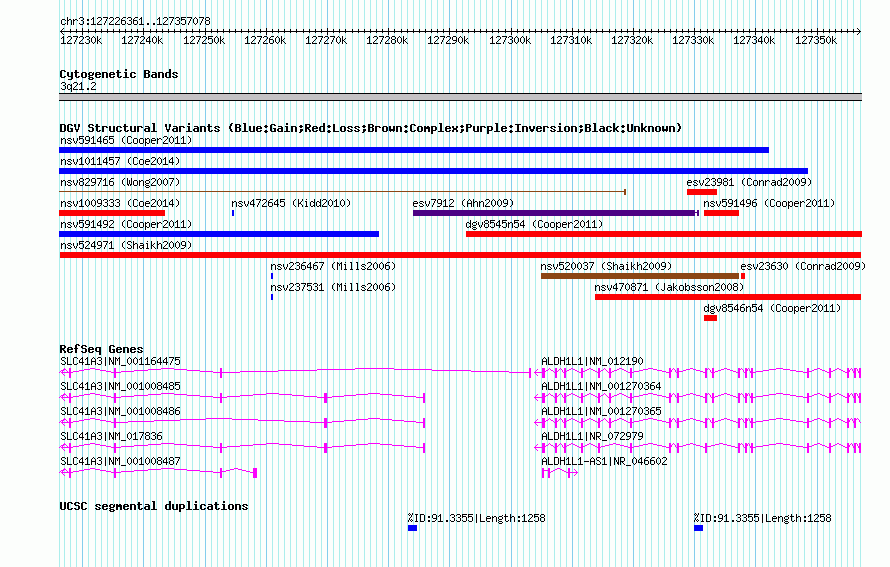This screenshot has width=890, height=567.
Task: Open the Cytogenetic Bands track title
Action: point(119,74)
